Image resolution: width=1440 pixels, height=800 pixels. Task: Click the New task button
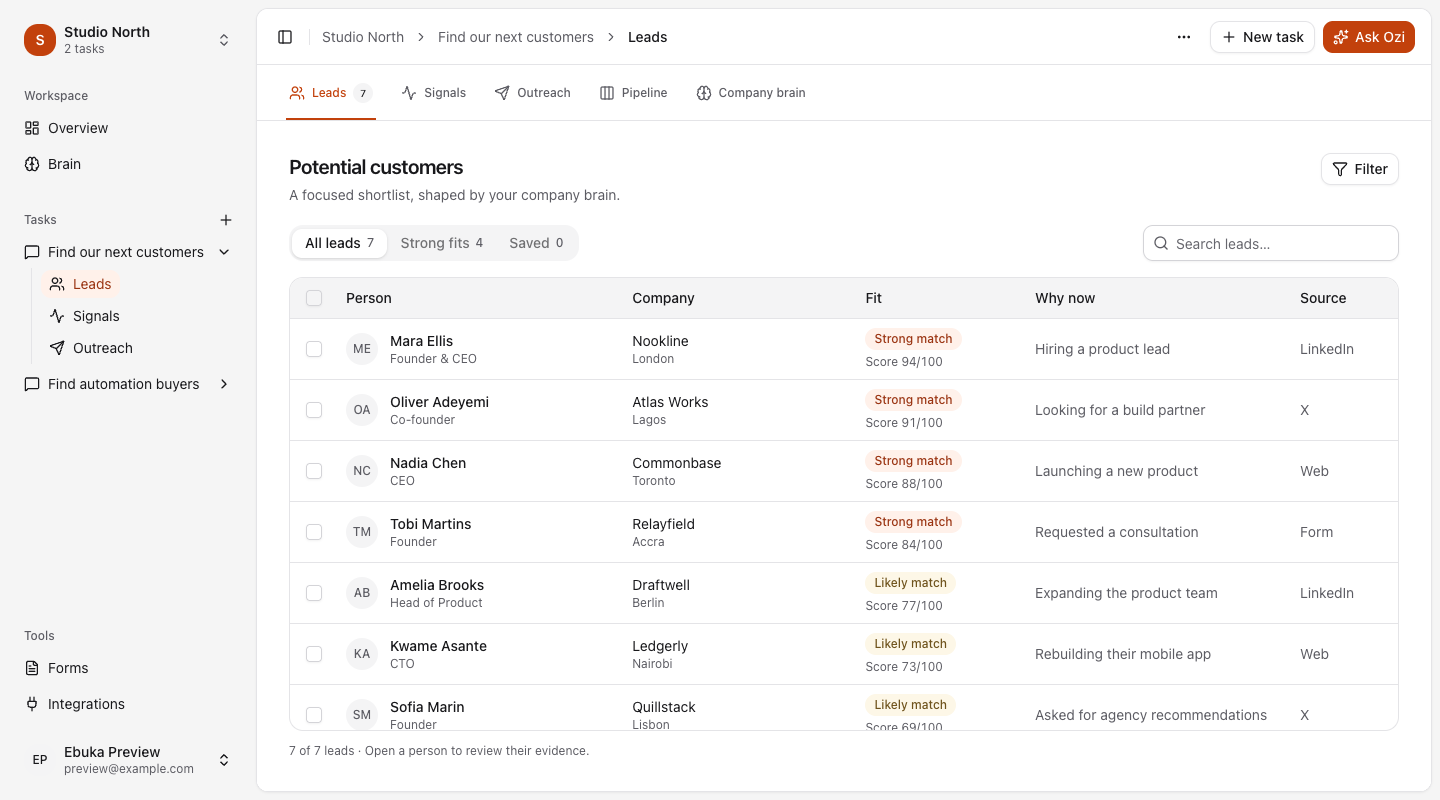coord(1262,37)
